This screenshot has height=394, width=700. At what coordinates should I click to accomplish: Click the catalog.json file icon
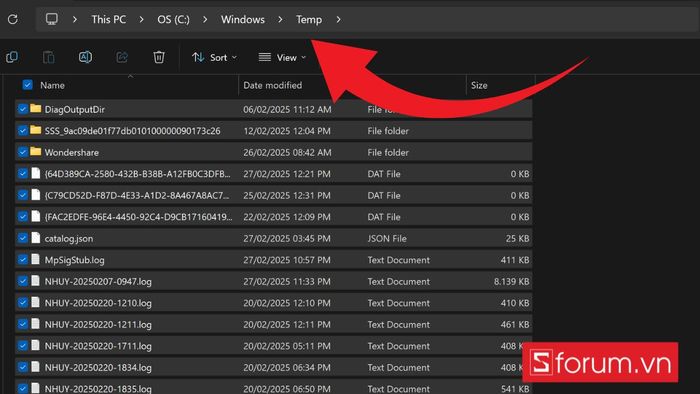36,238
